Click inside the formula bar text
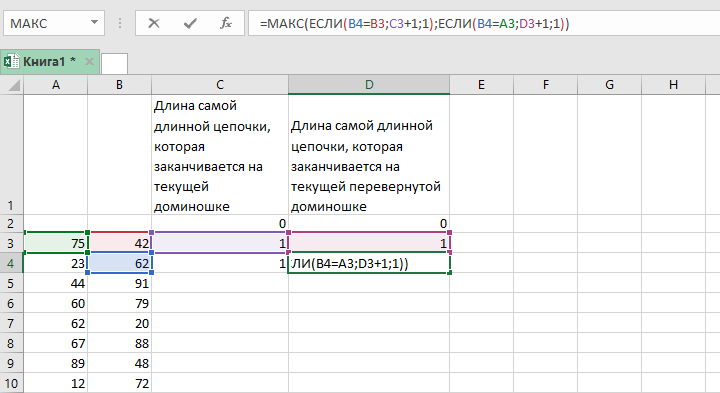 point(414,23)
